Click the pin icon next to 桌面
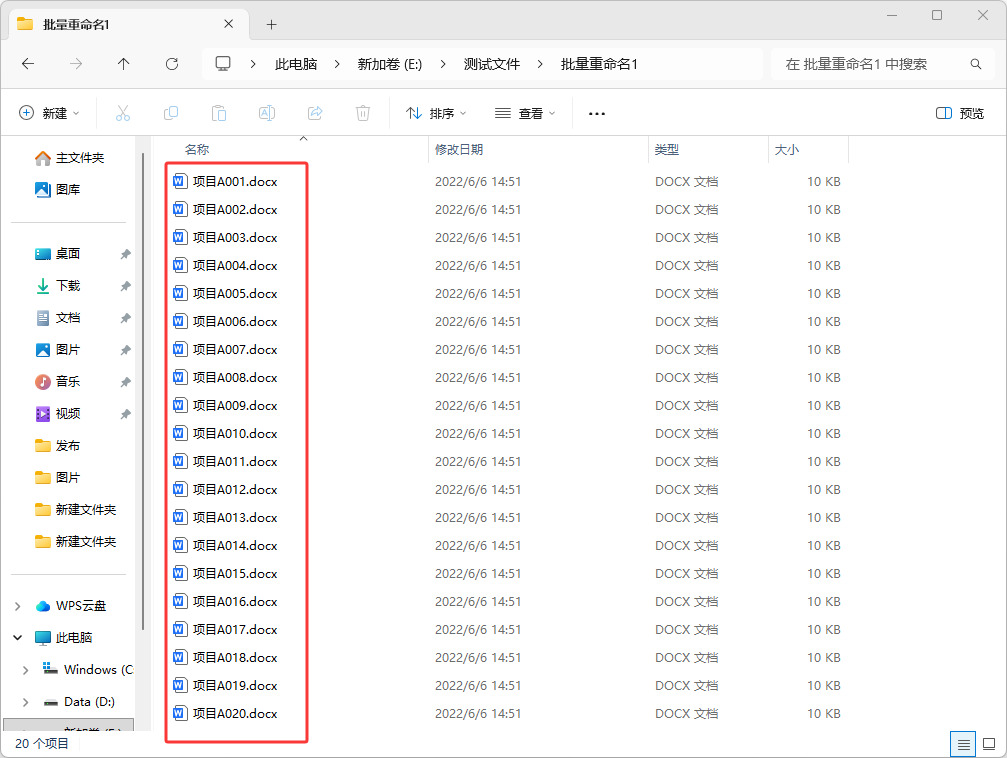Screen dimensions: 1007x758 [x=125, y=254]
